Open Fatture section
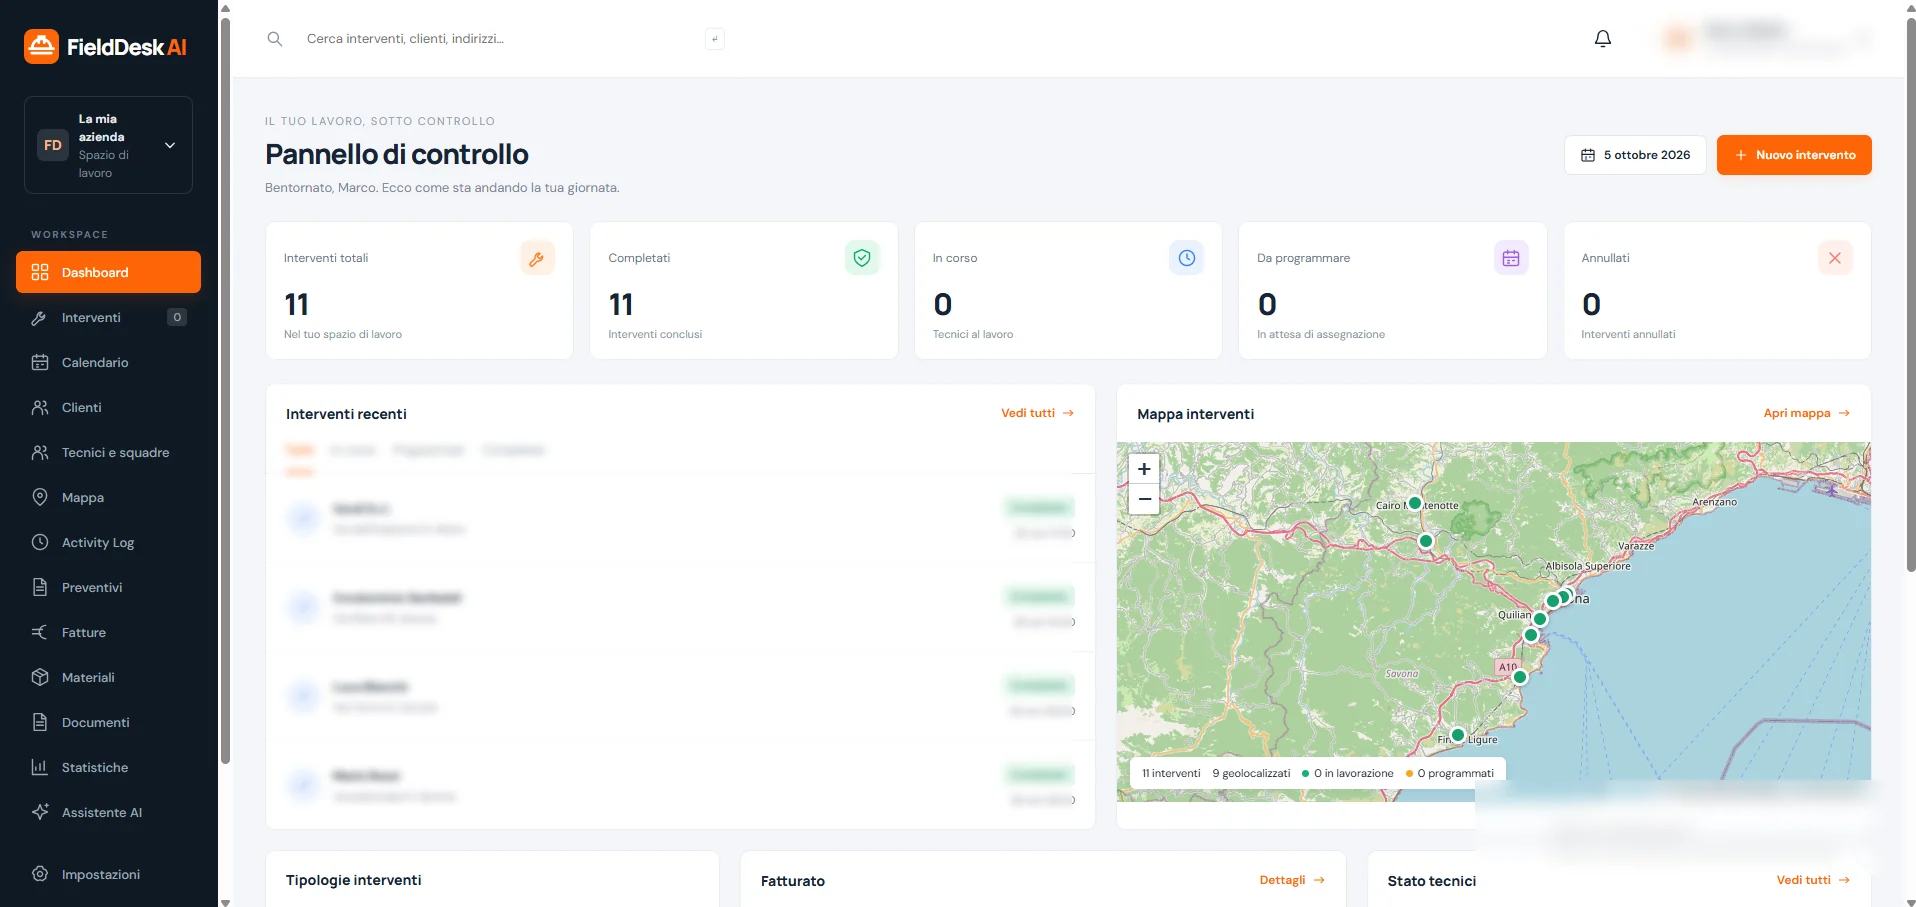 pyautogui.click(x=108, y=632)
